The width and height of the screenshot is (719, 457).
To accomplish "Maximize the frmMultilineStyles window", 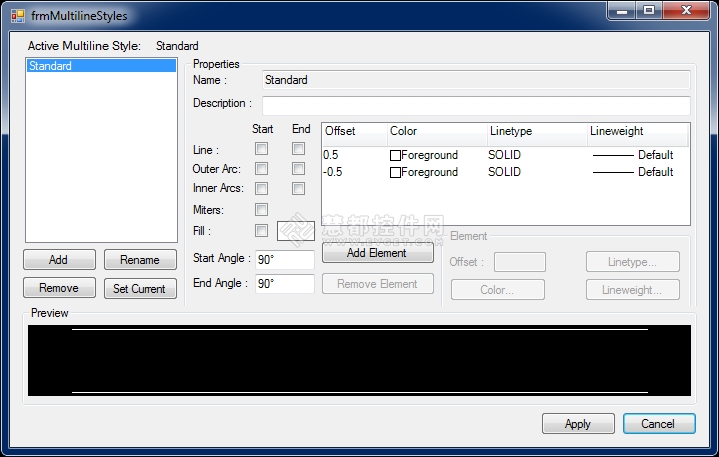I will pos(649,11).
